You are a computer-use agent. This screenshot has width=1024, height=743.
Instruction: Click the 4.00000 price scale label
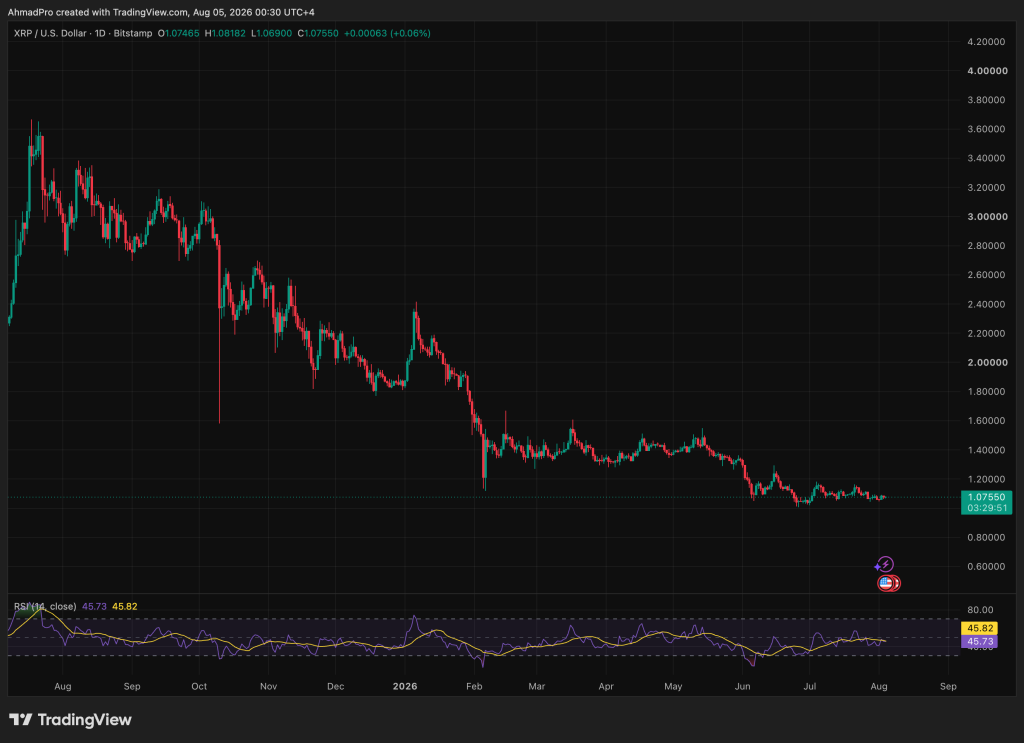pyautogui.click(x=987, y=71)
